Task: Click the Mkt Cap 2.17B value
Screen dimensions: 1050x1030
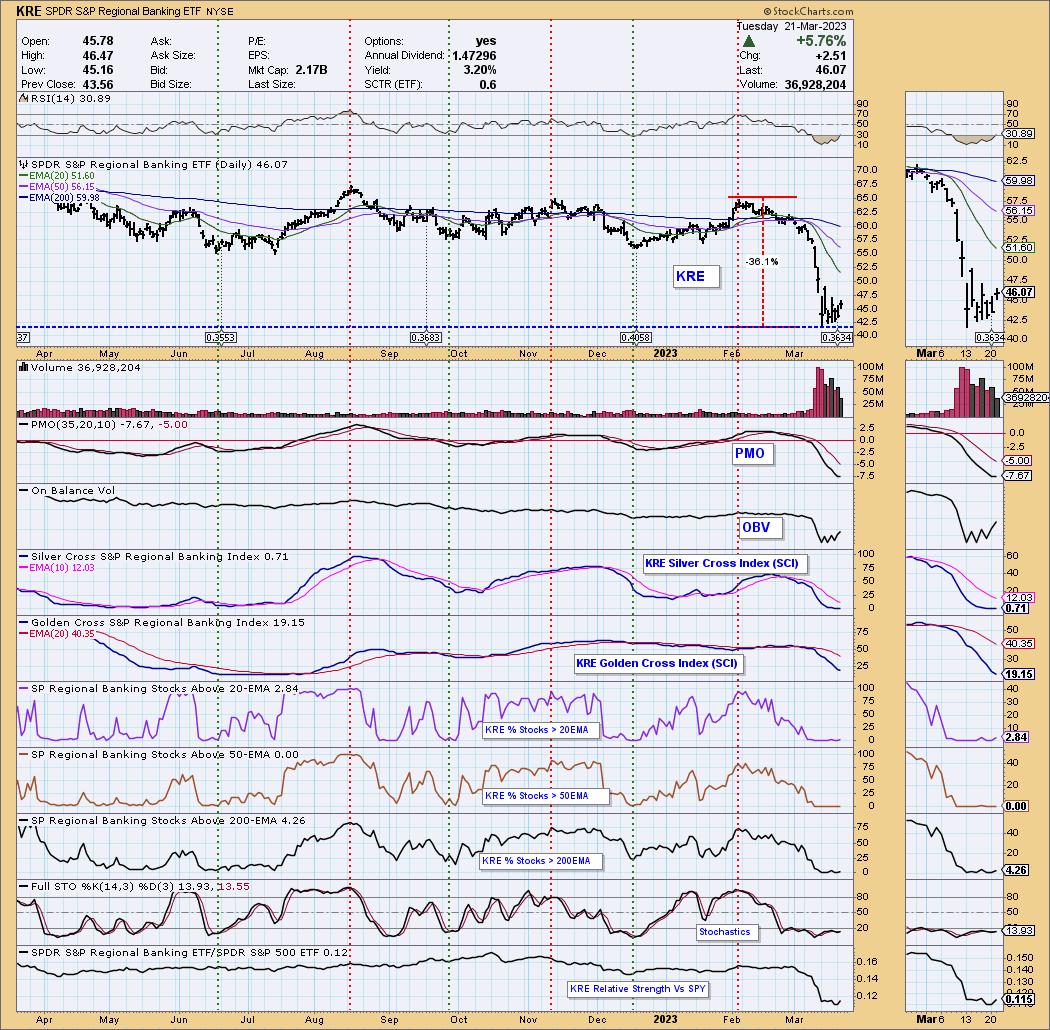Action: coord(310,70)
